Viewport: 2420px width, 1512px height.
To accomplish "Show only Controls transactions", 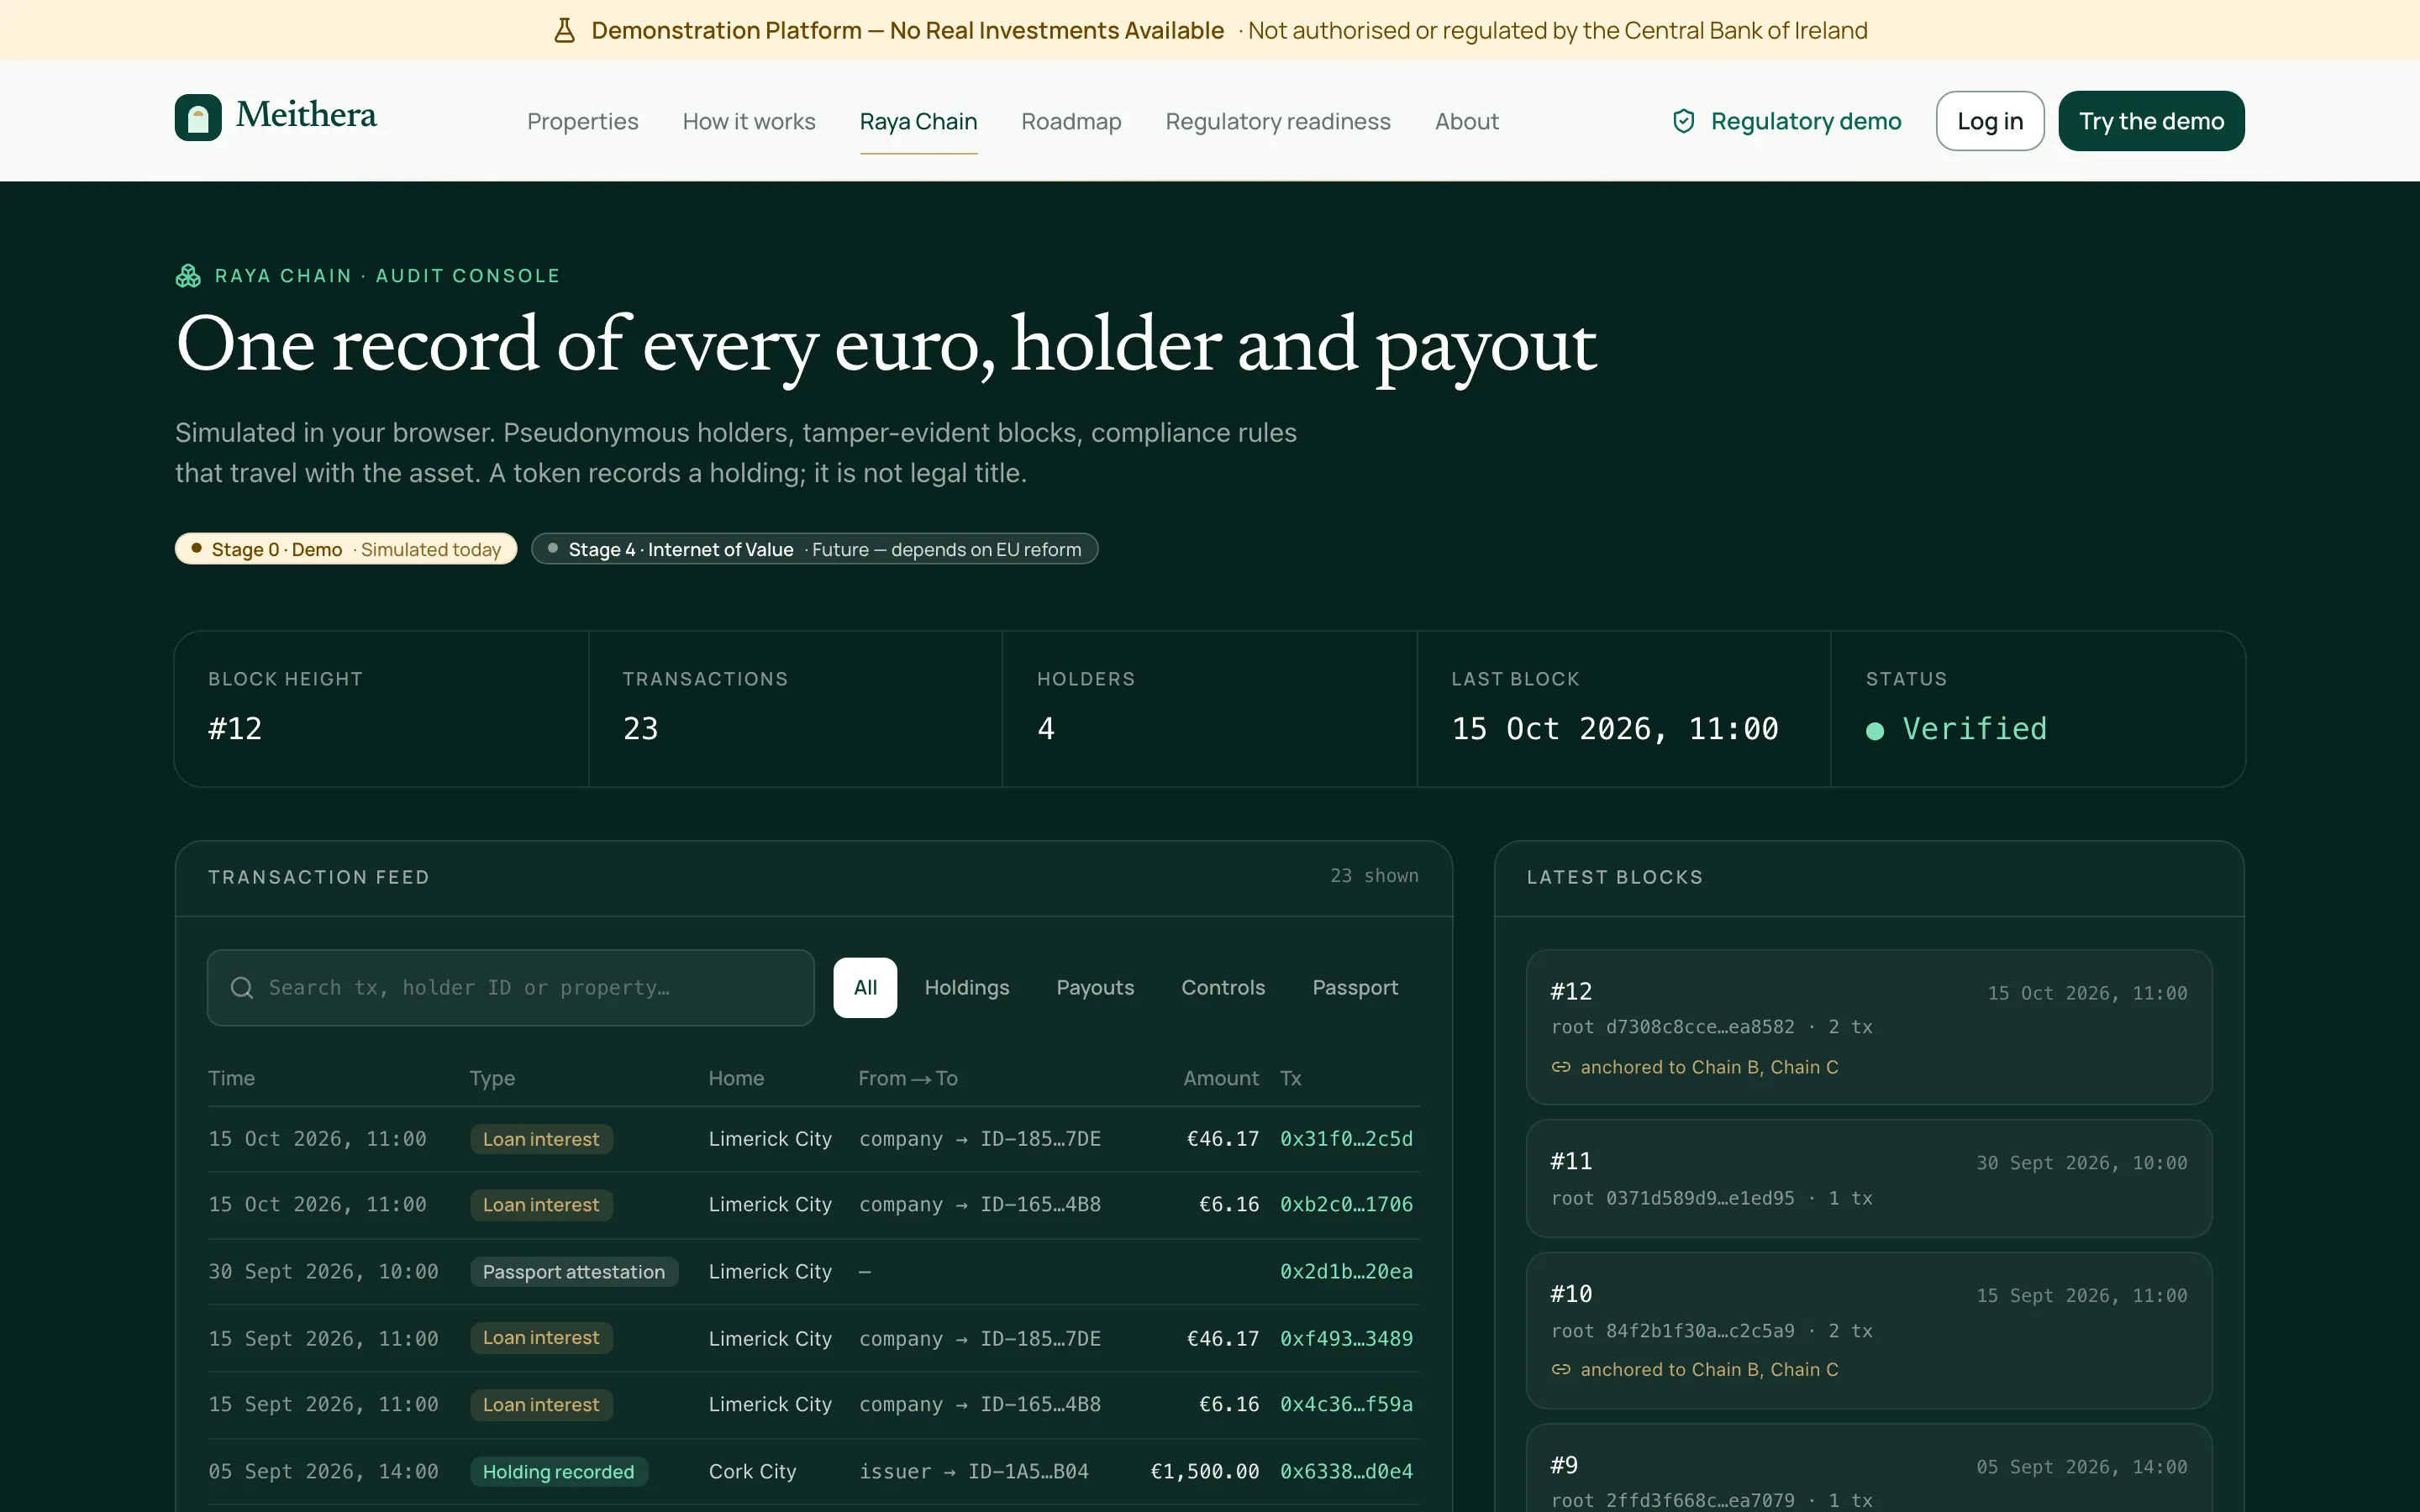I will 1223,988.
